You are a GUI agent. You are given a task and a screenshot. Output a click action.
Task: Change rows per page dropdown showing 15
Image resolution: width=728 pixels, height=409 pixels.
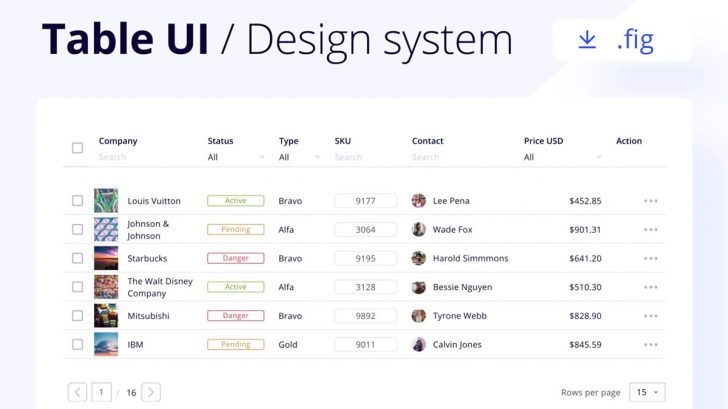[647, 392]
